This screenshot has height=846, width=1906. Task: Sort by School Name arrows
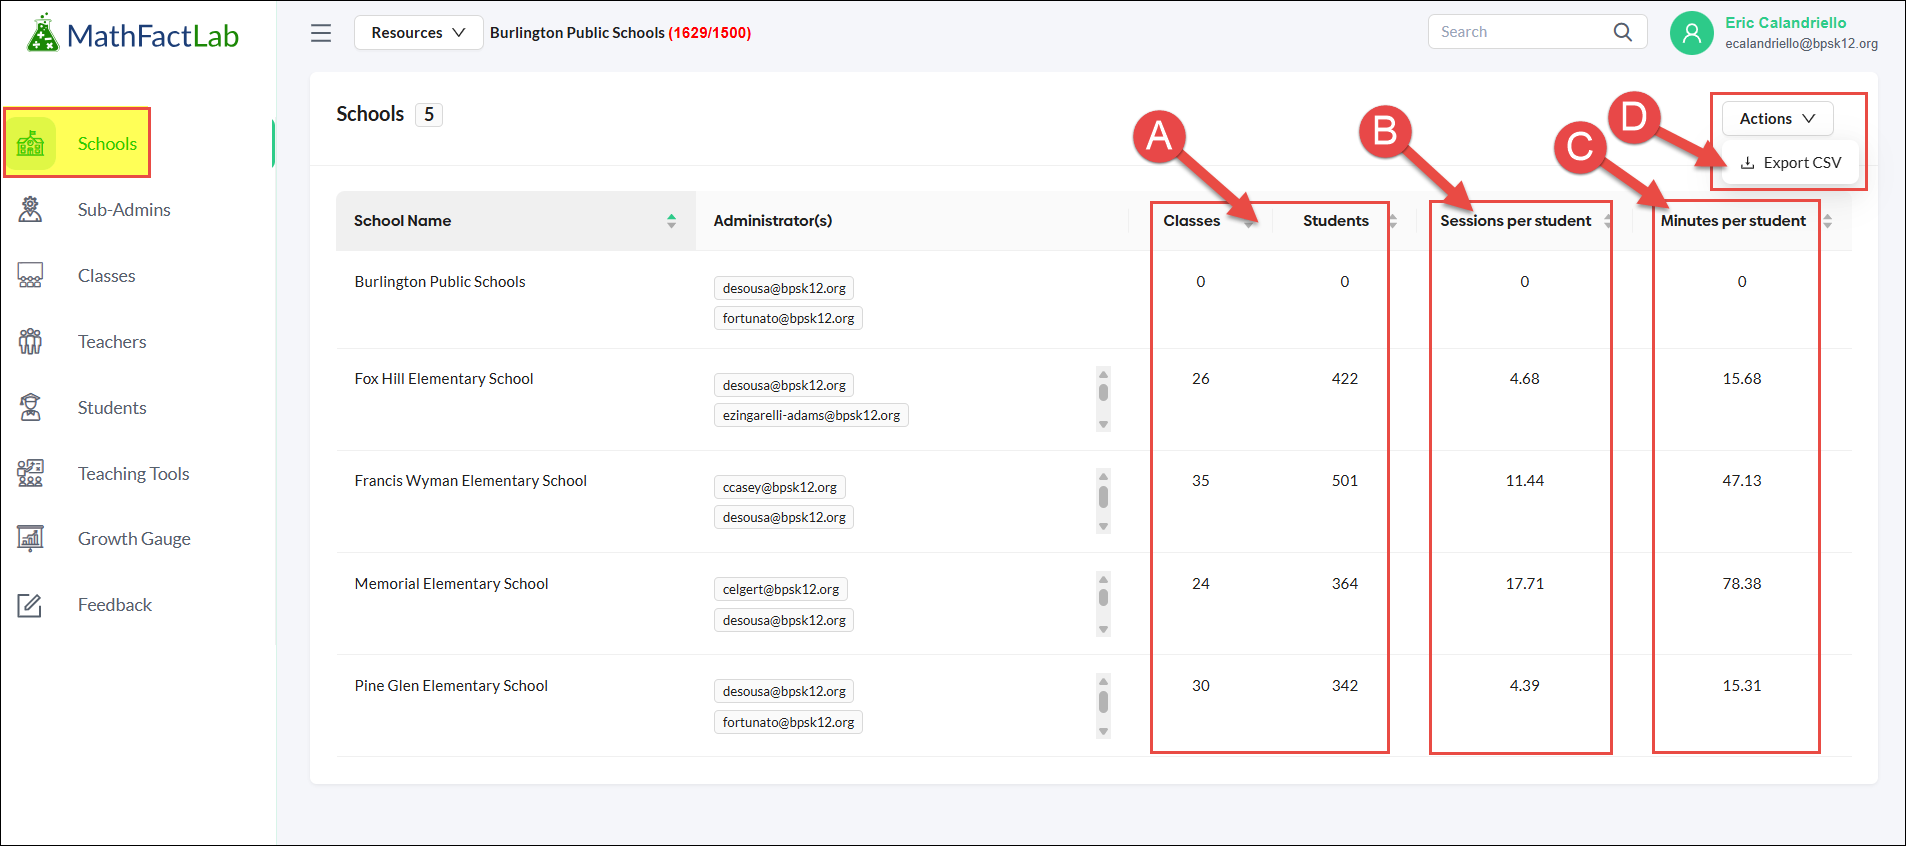click(671, 221)
